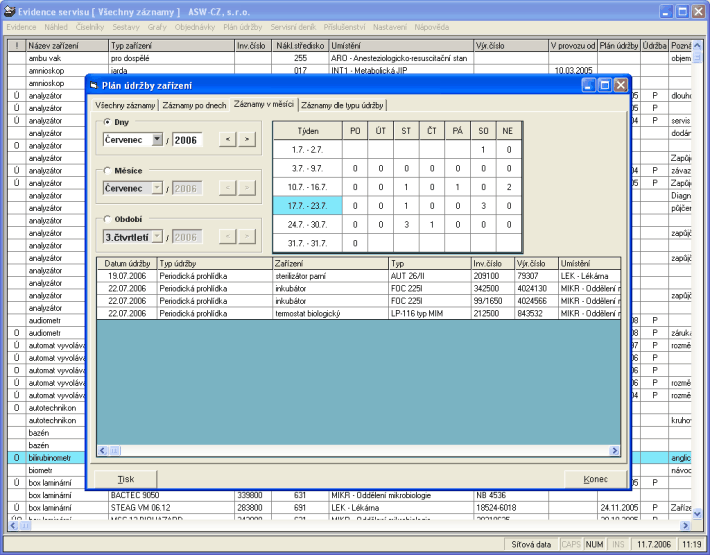Open the Červenec month dropdown under Dny

157,140
